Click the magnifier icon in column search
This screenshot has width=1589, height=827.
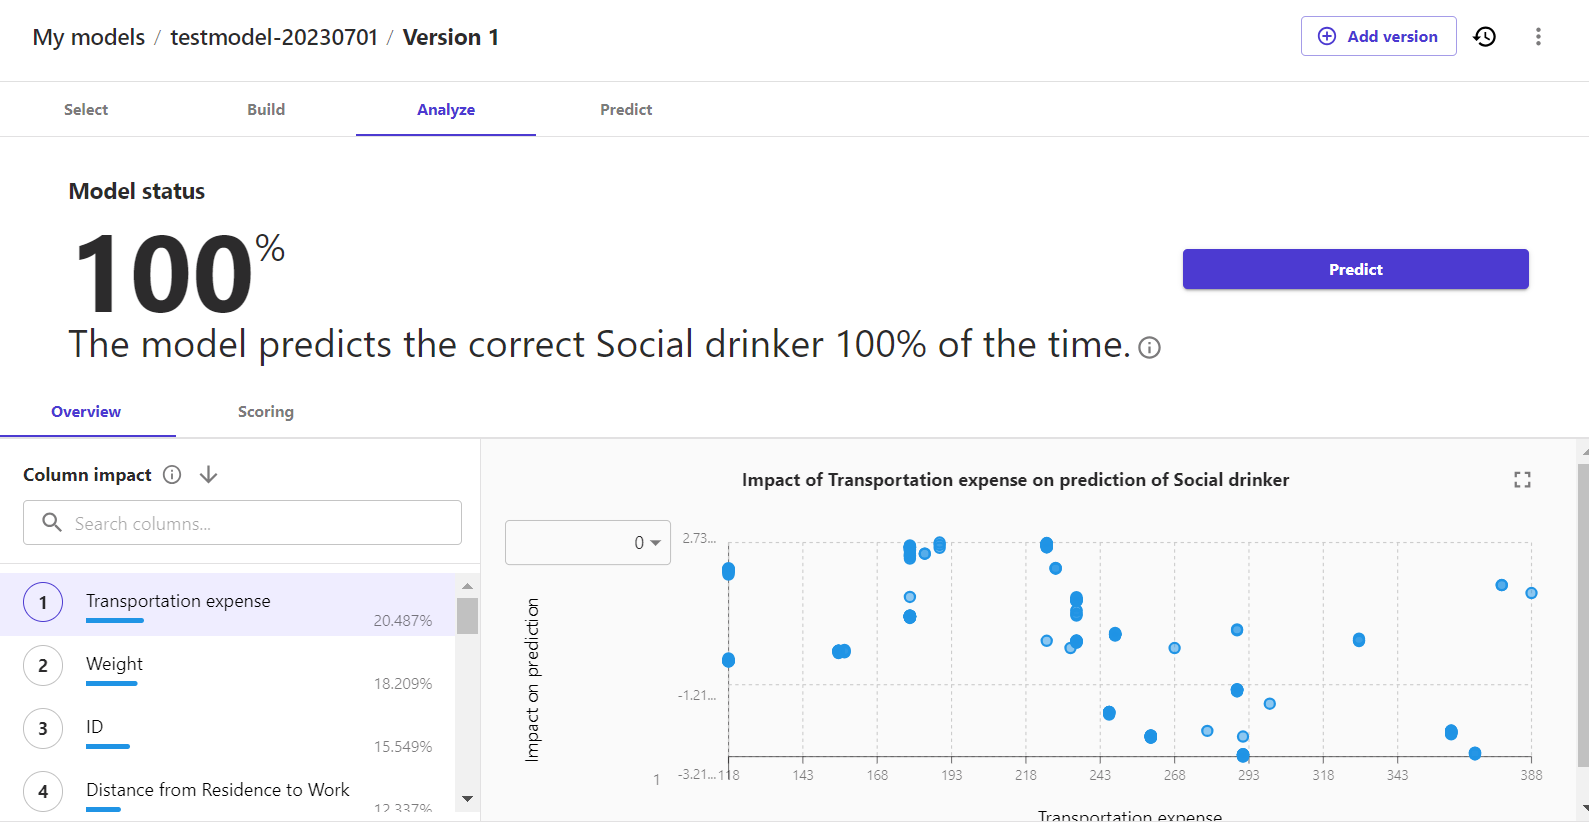[x=52, y=523]
